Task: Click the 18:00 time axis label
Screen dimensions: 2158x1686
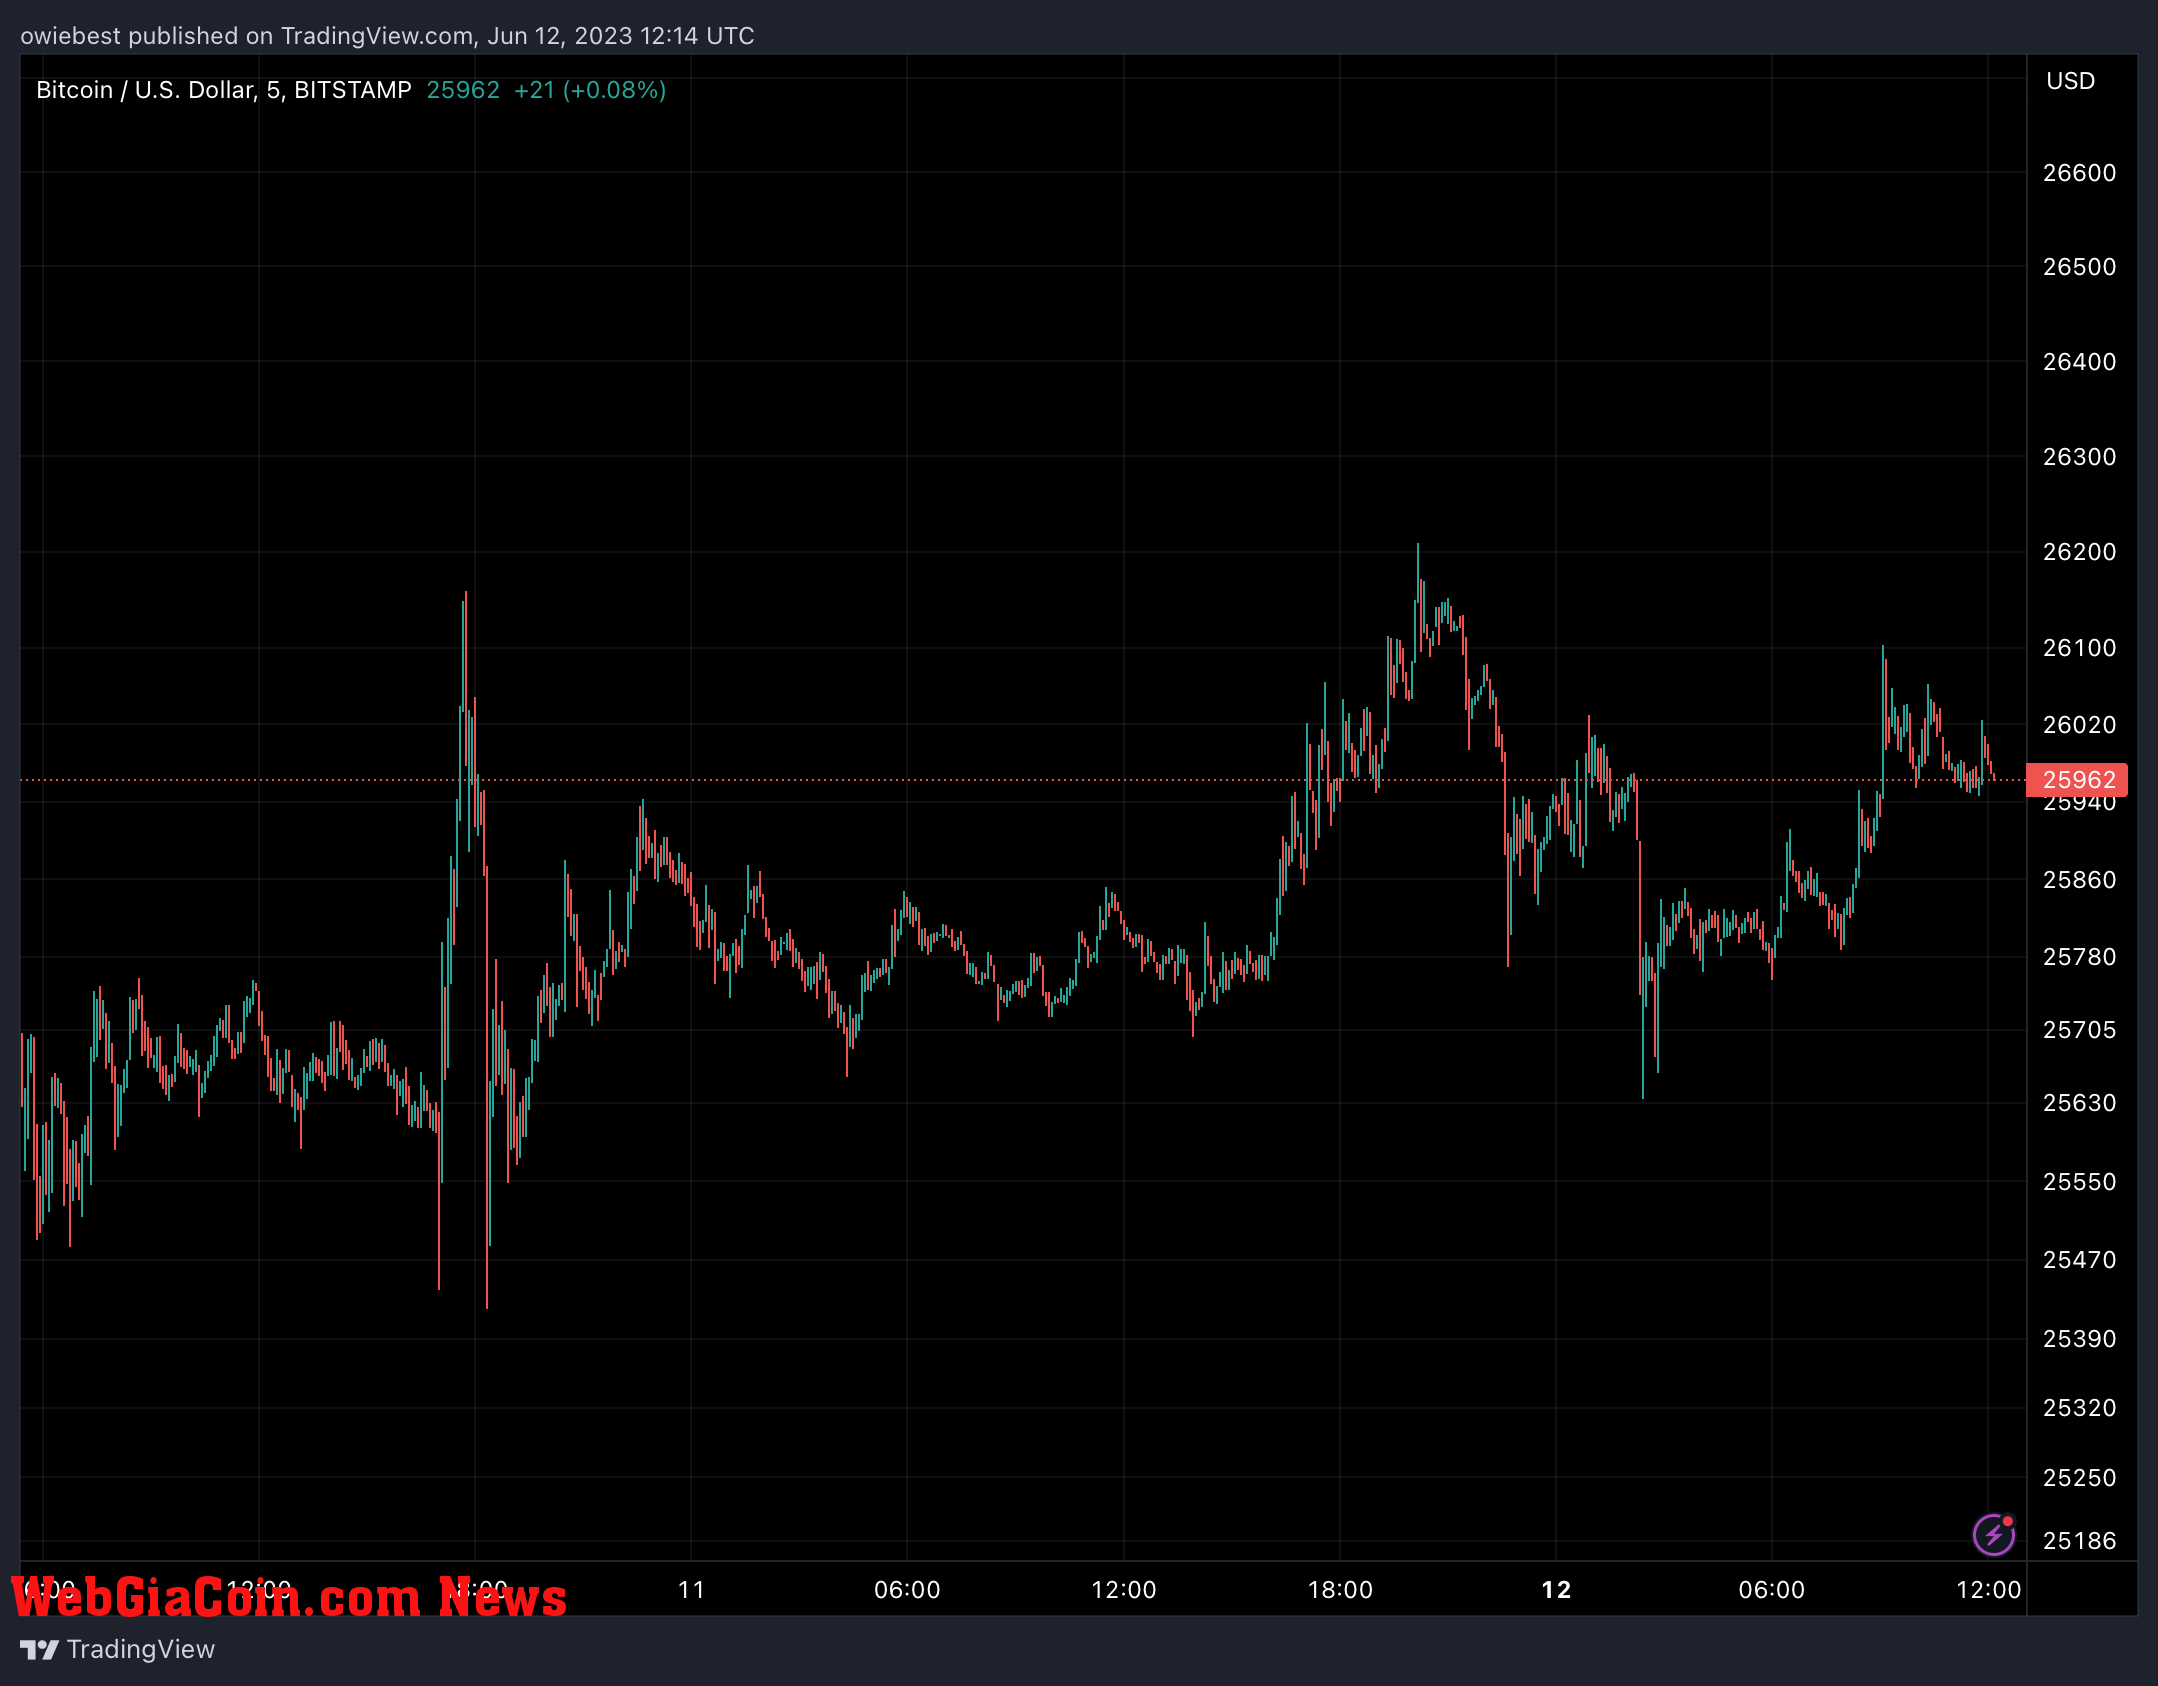Action: tap(1340, 1590)
